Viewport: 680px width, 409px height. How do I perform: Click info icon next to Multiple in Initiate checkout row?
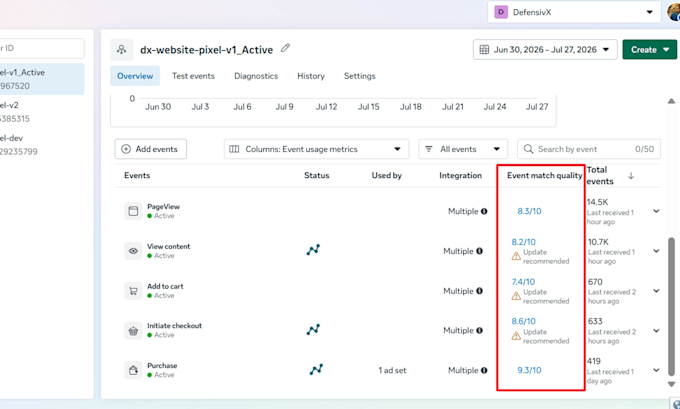pos(479,330)
